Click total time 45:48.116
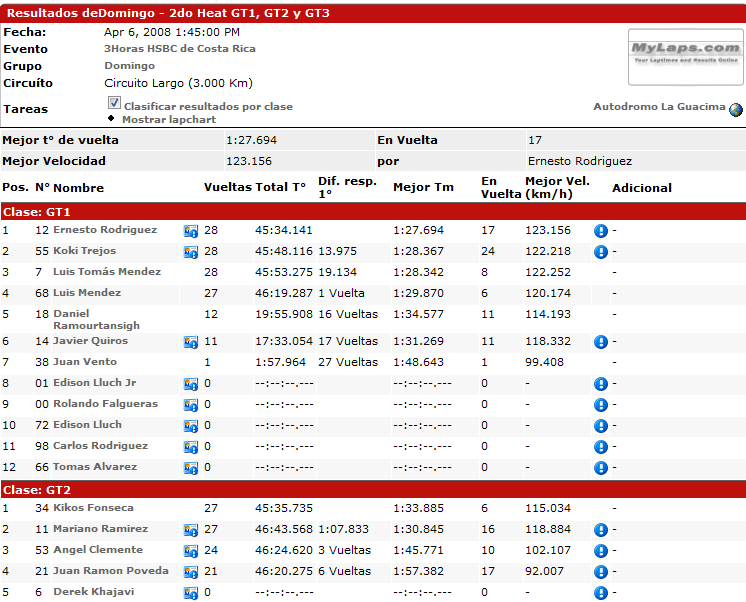746x602 pixels. [284, 251]
